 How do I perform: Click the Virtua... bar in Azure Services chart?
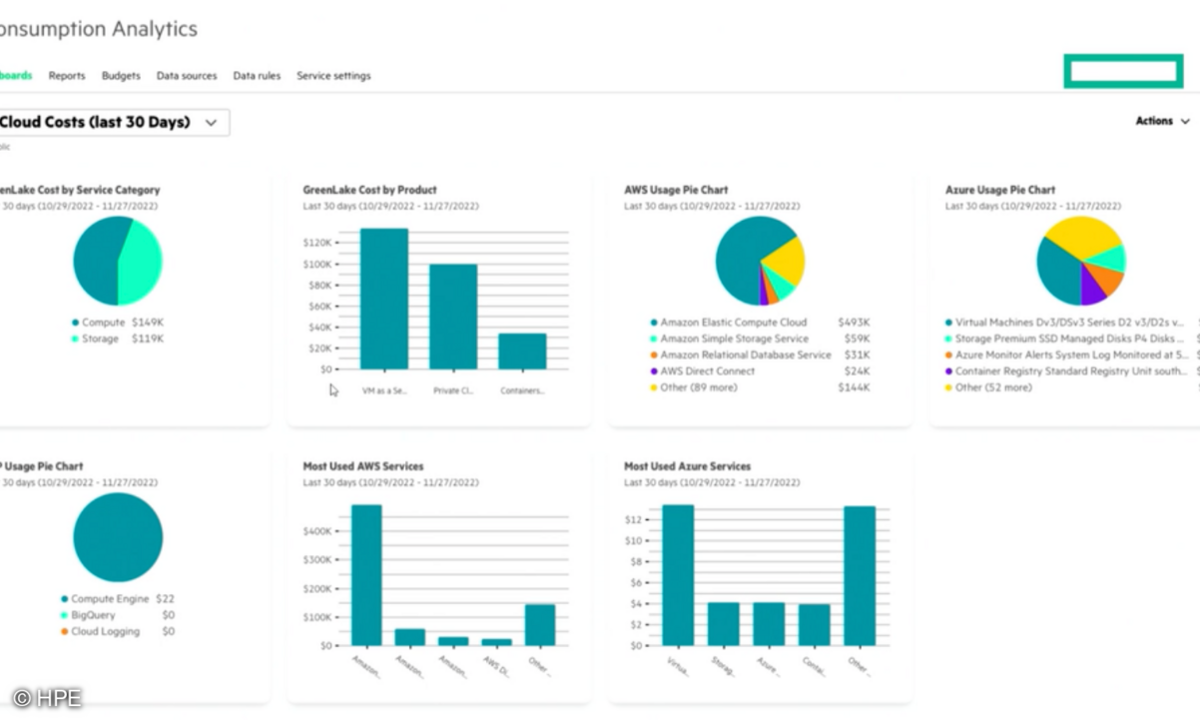pyautogui.click(x=678, y=575)
